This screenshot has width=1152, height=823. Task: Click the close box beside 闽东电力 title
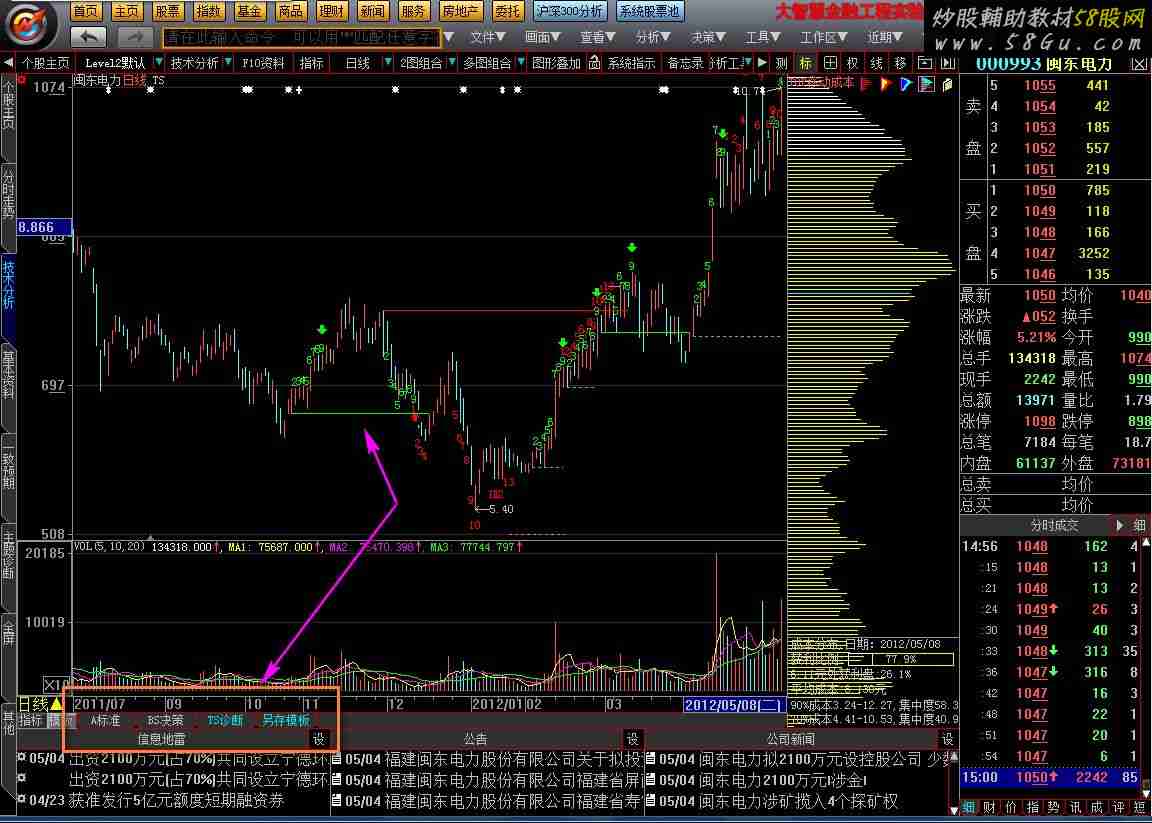point(1140,64)
